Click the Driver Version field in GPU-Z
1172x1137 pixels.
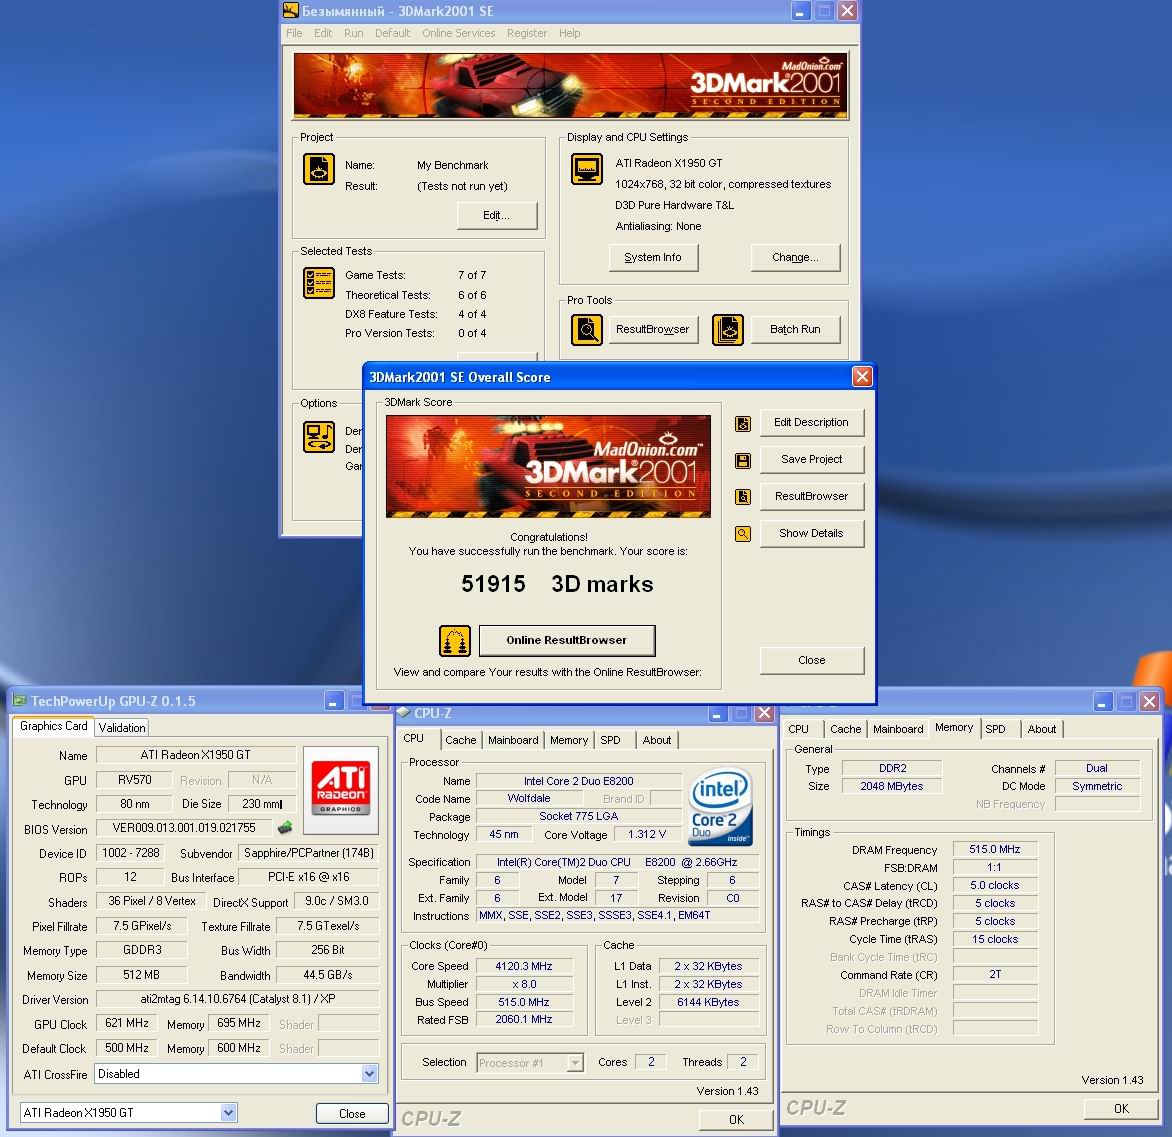(x=237, y=999)
